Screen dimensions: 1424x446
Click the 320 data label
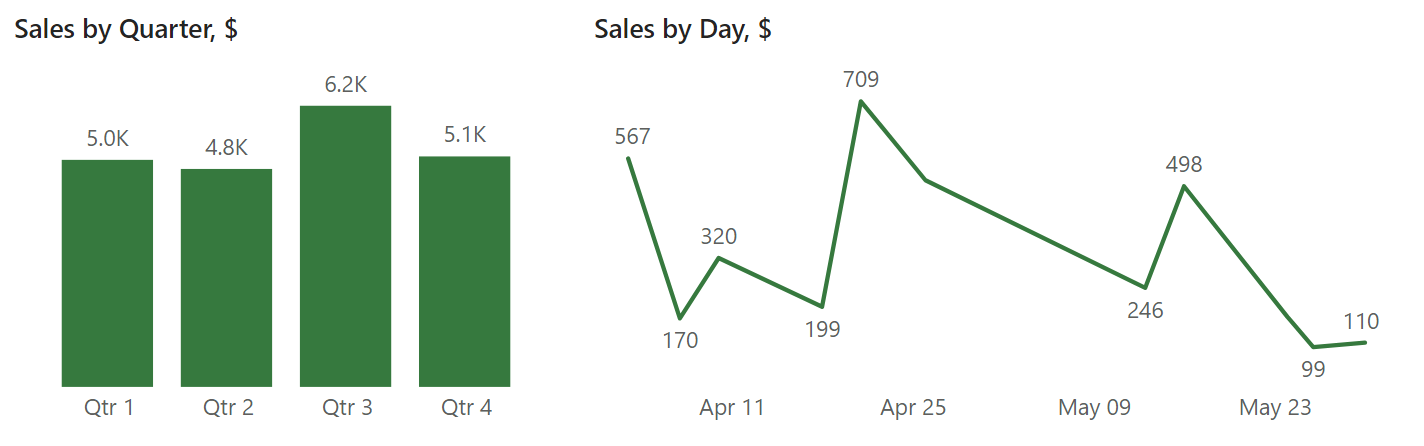click(x=718, y=237)
